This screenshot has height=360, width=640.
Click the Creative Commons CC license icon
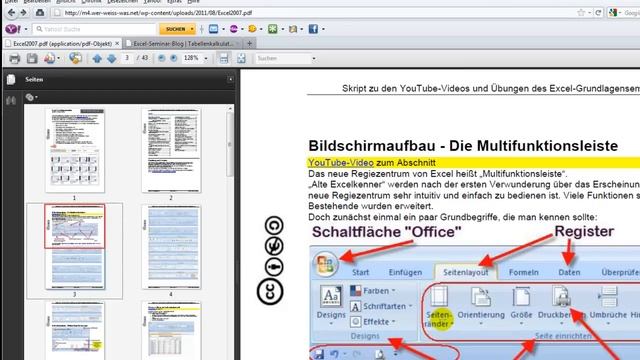270,291
